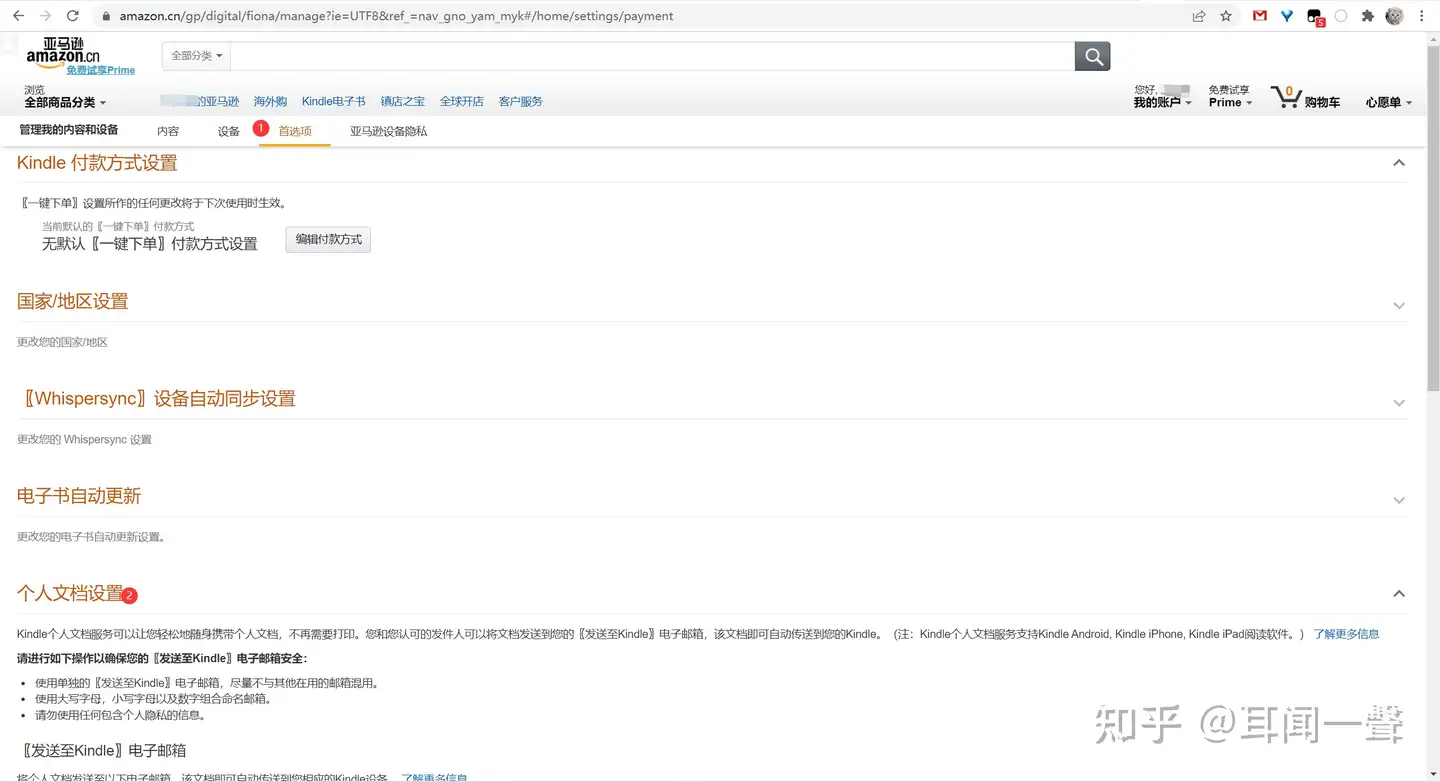Click the page vertical scrollbar thumb
This screenshot has height=782, width=1440.
click(x=1433, y=217)
